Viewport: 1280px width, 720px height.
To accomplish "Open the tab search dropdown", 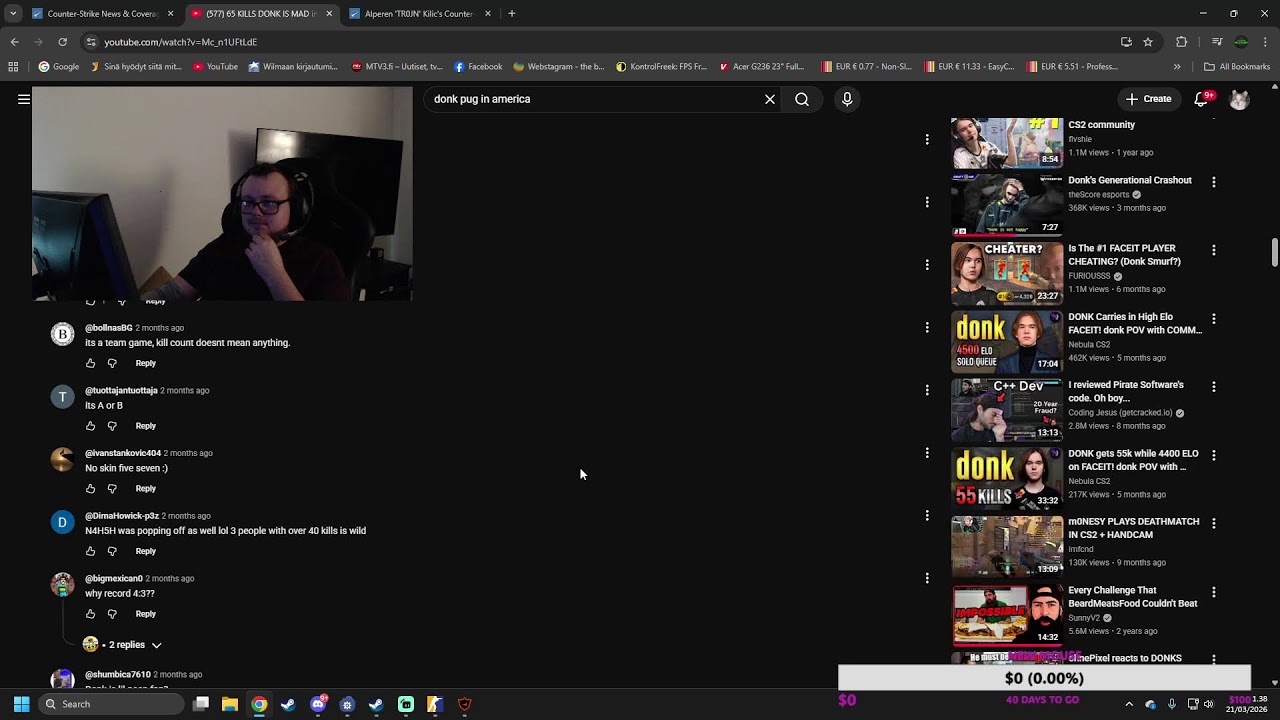I will coord(13,14).
